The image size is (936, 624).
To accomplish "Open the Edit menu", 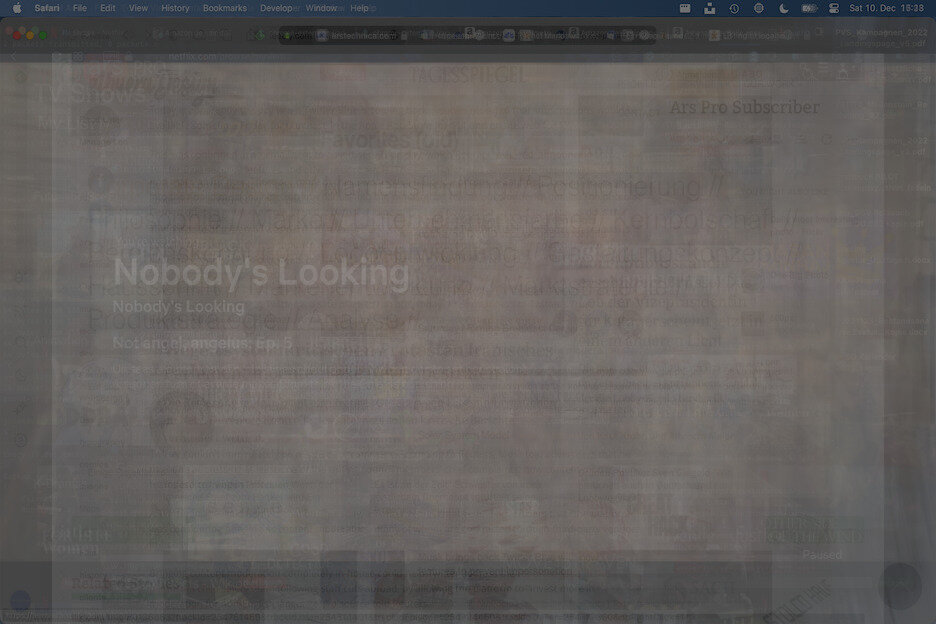I will coord(107,8).
